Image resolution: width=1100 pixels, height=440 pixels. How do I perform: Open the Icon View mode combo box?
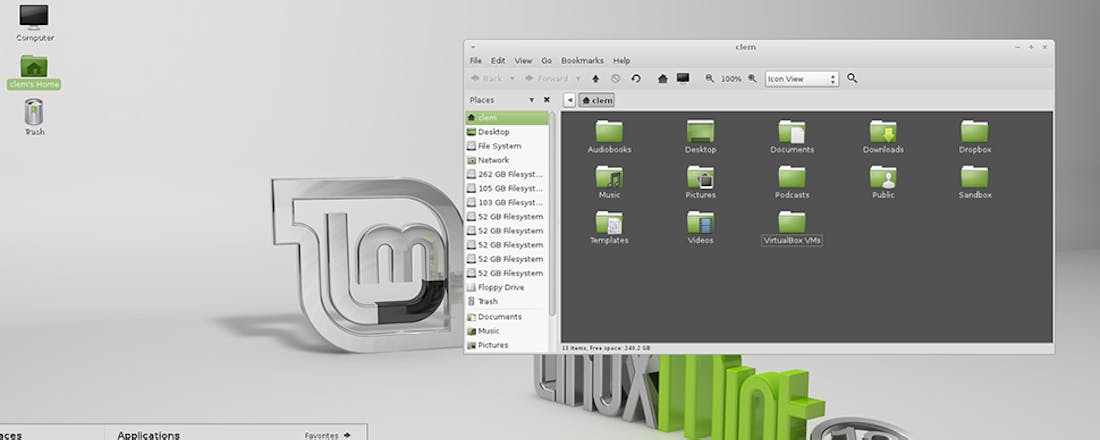[801, 79]
